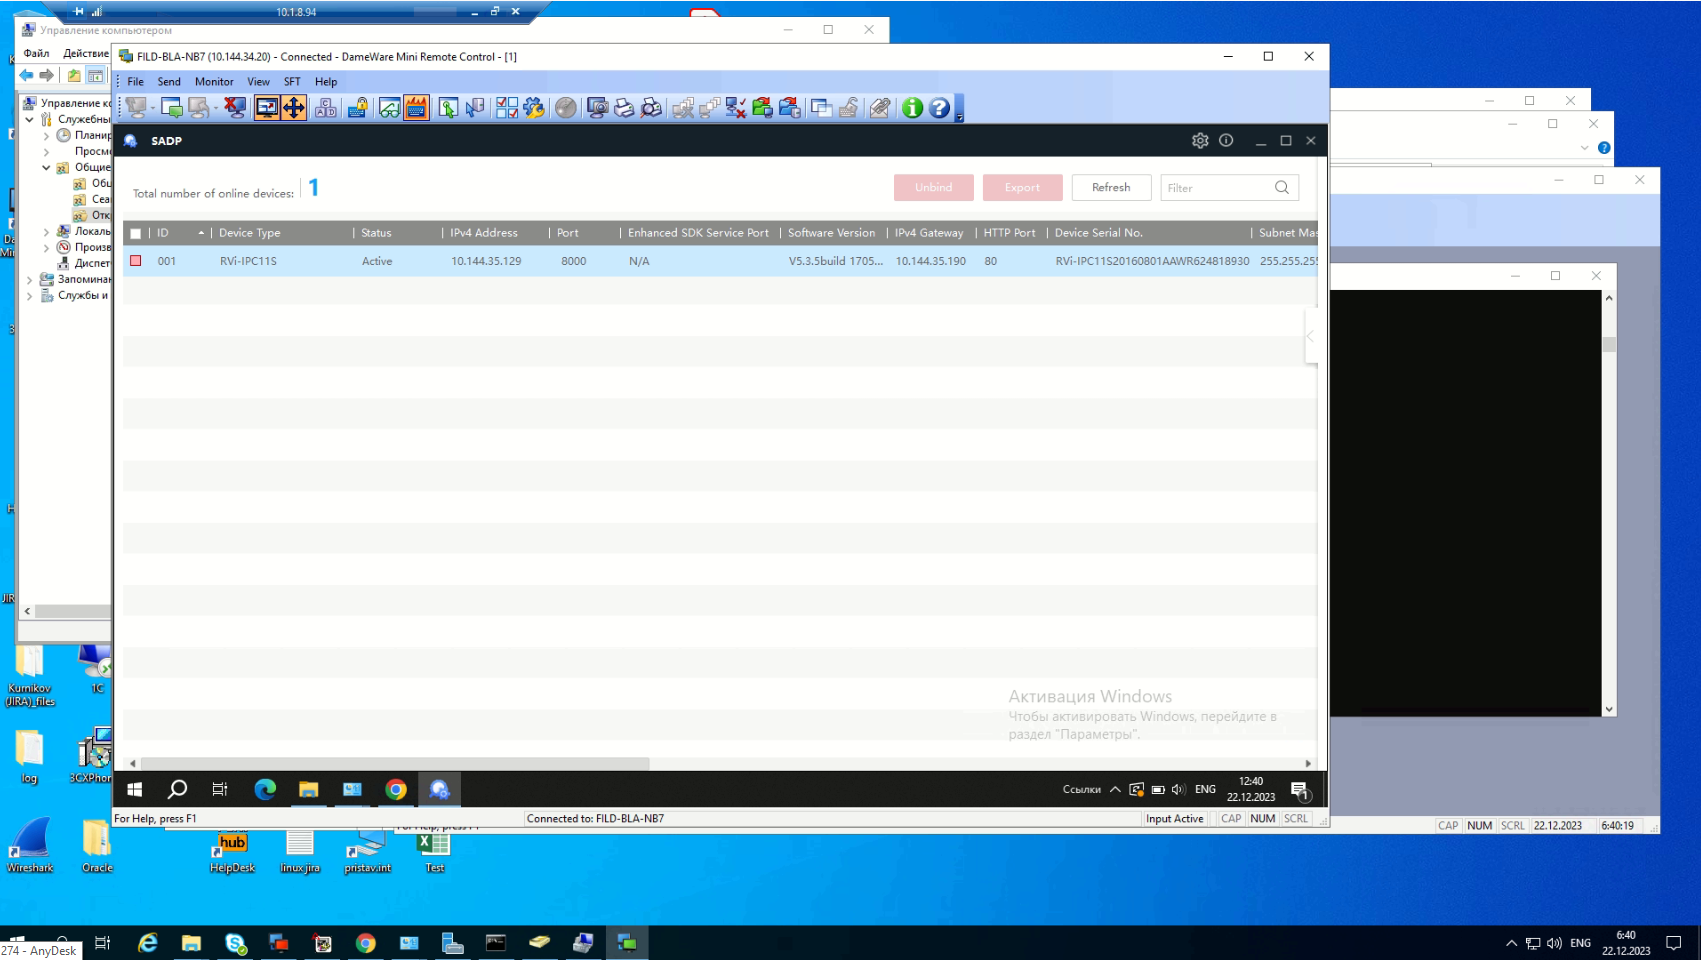The width and height of the screenshot is (1701, 960).
Task: Show hidden tray icons in remote taskbar
Action: [1115, 790]
